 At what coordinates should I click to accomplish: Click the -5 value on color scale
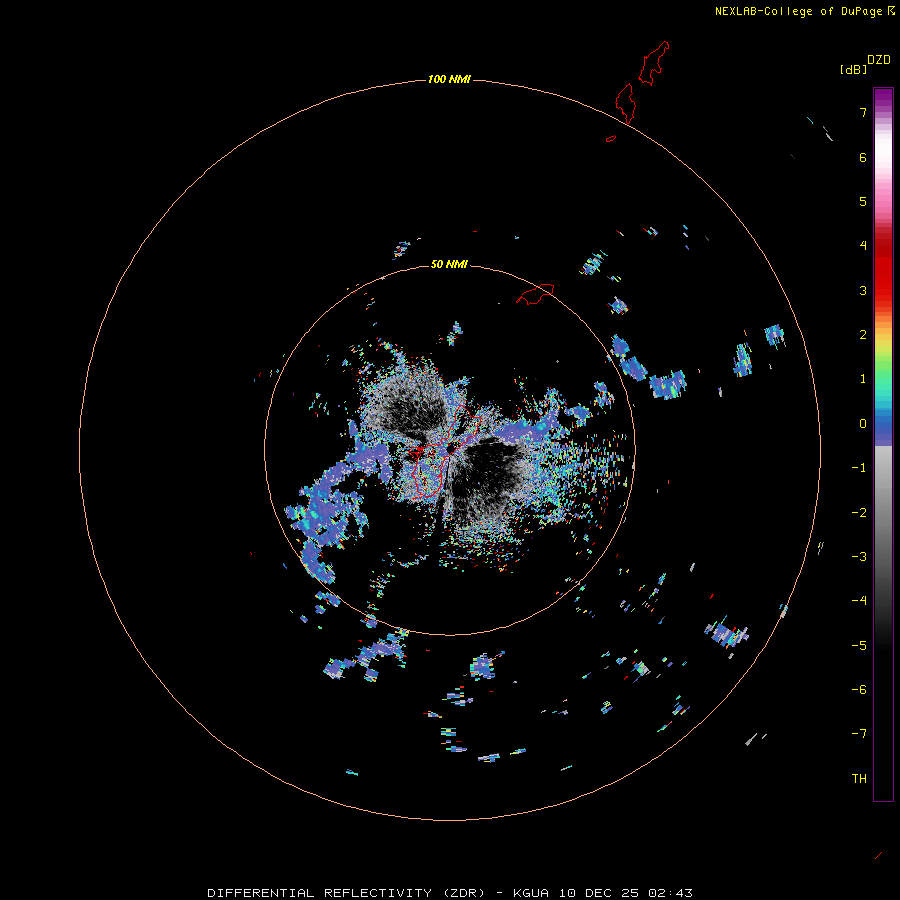tap(859, 646)
